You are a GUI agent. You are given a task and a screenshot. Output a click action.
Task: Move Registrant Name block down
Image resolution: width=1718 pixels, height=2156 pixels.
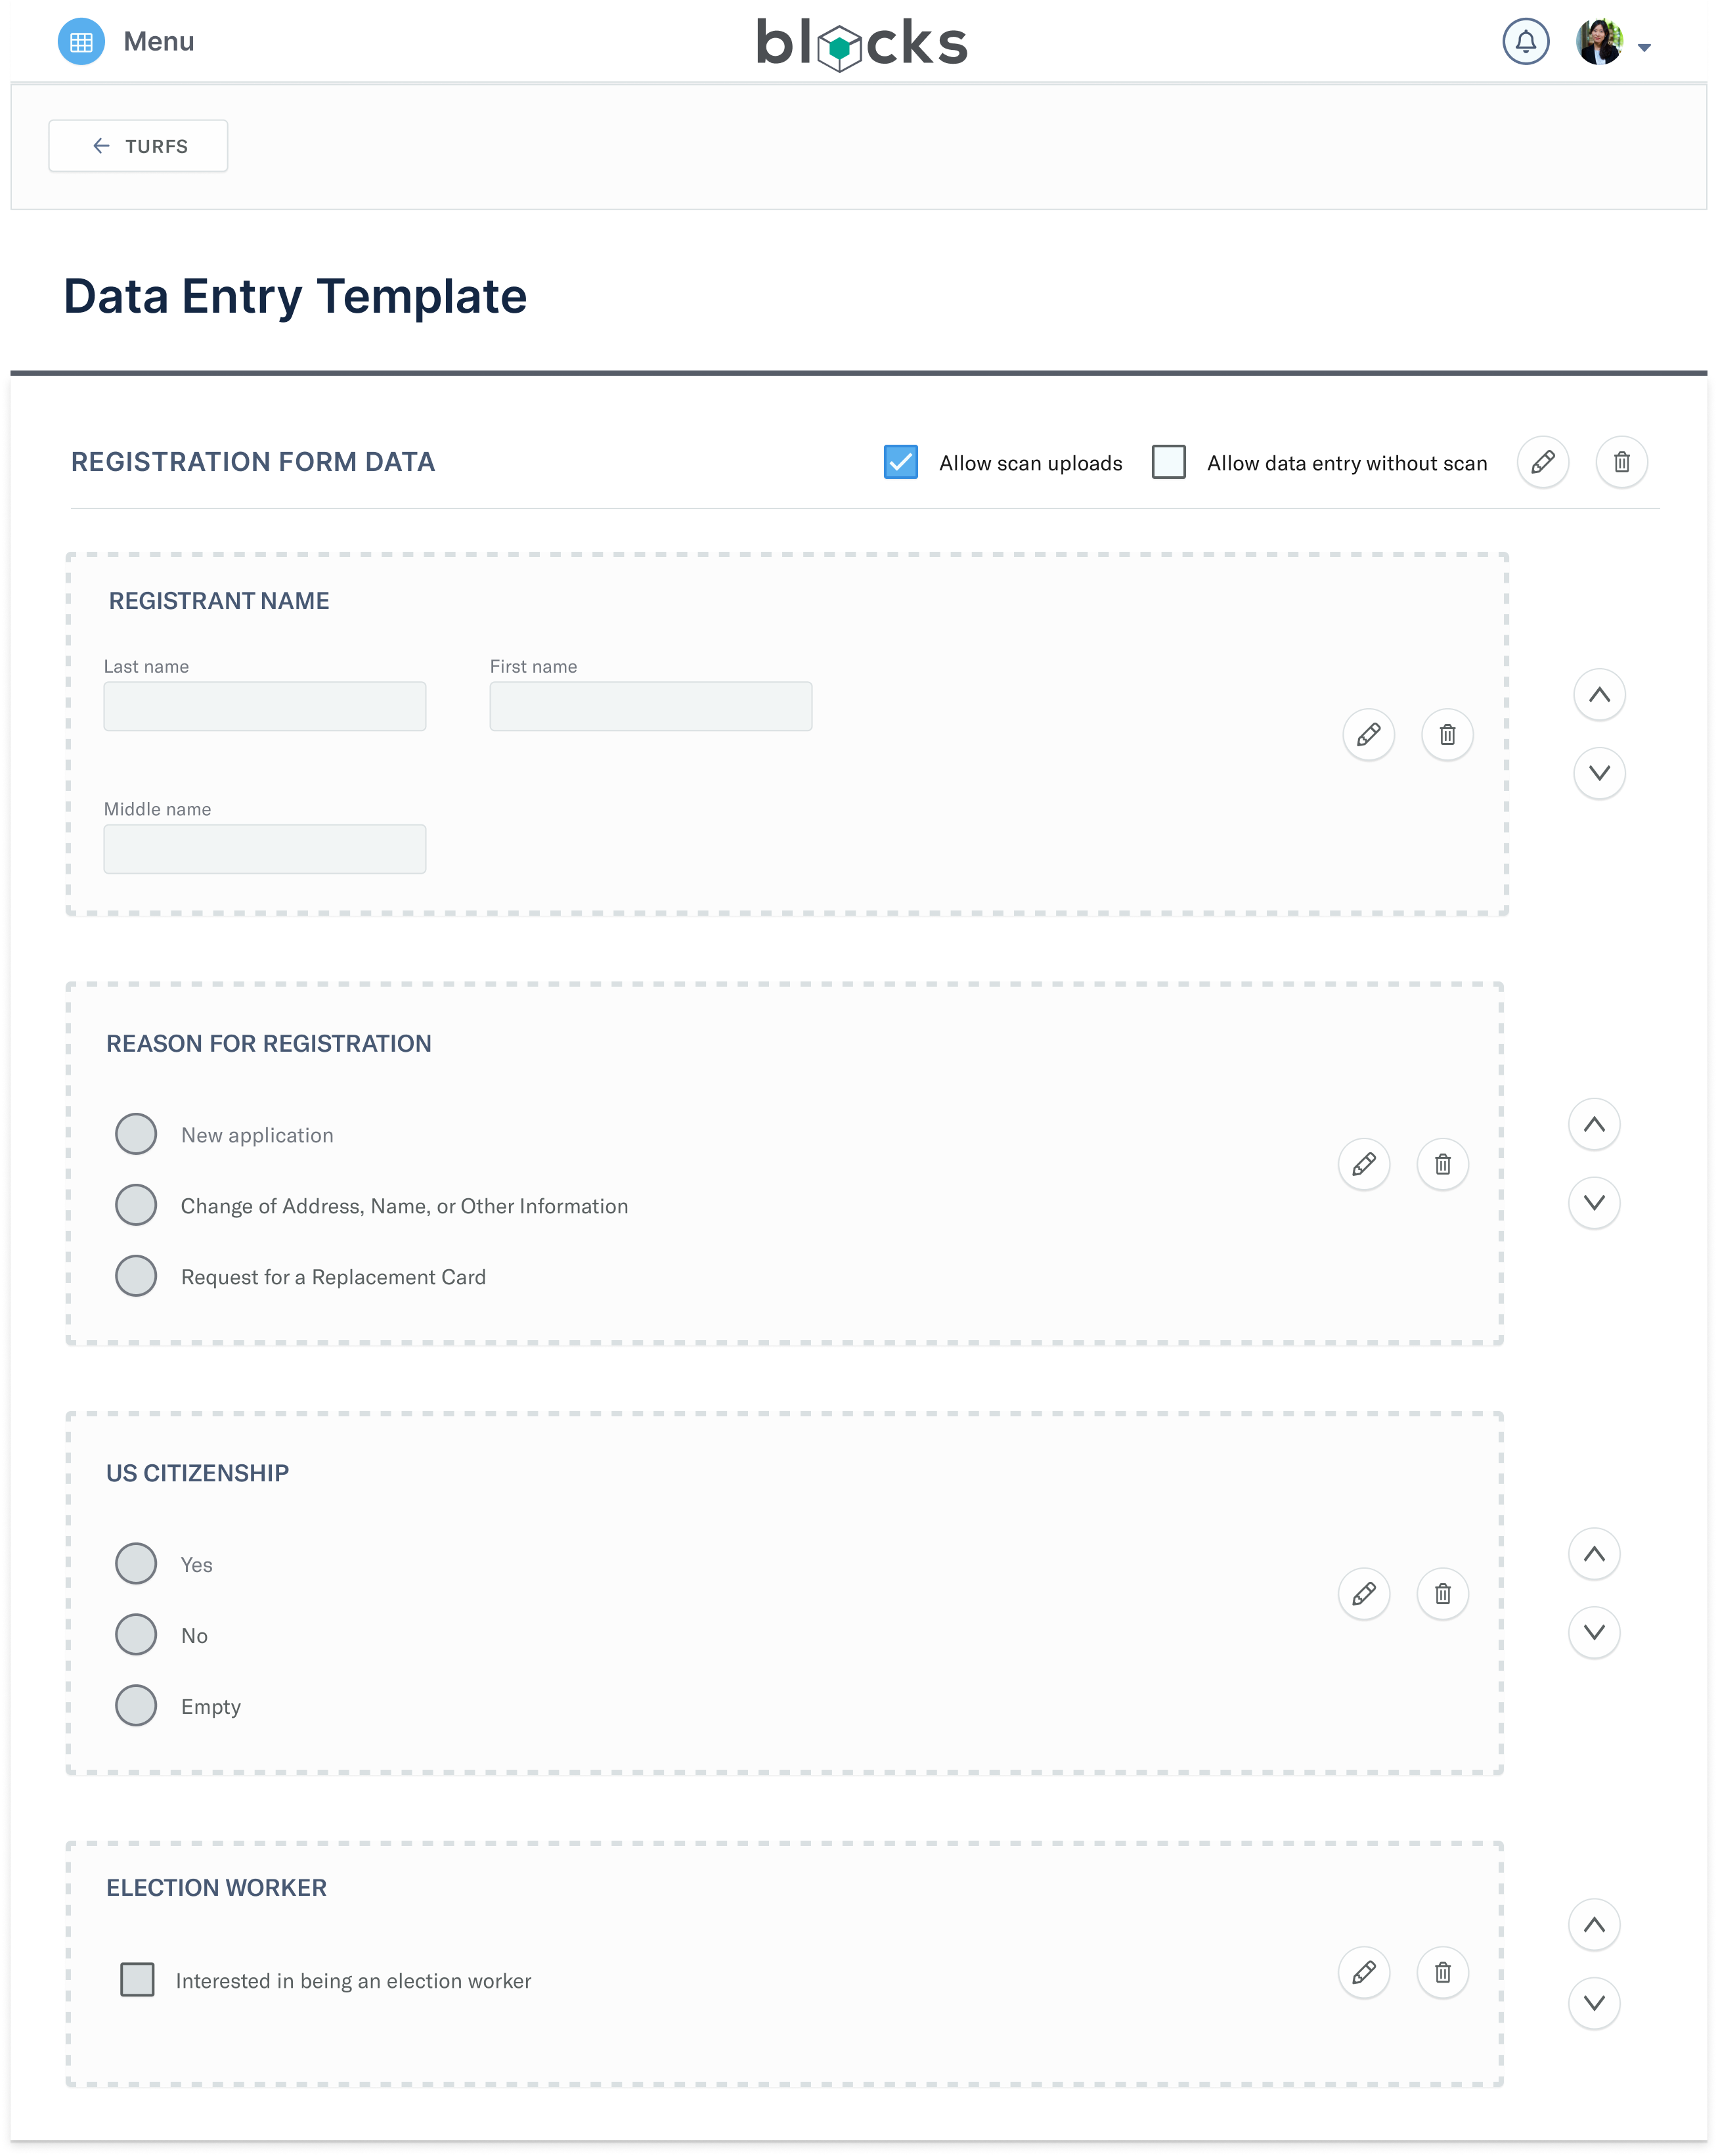1599,773
